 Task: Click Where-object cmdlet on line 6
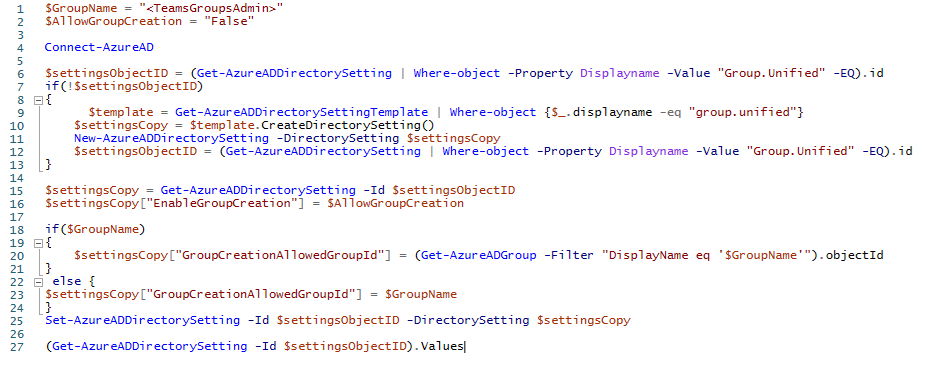(457, 74)
